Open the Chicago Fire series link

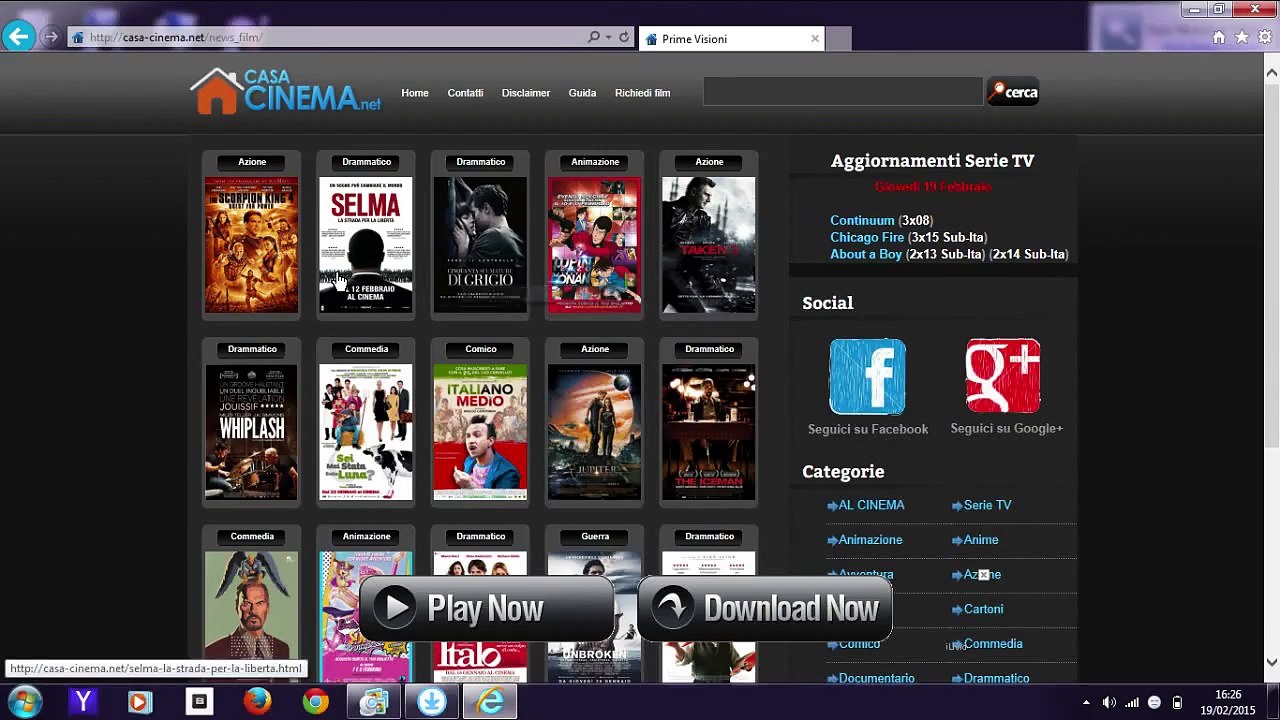tap(867, 237)
